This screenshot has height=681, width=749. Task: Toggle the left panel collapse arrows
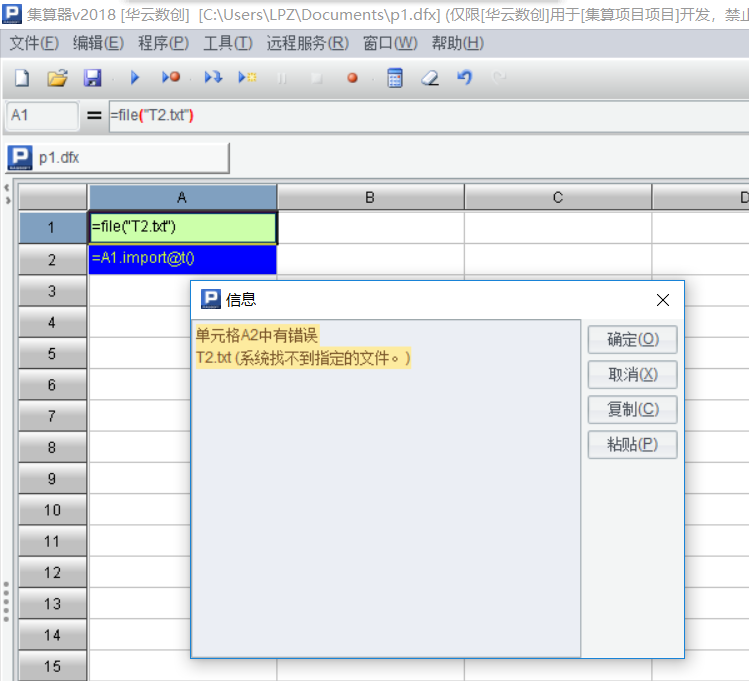tap(7, 194)
